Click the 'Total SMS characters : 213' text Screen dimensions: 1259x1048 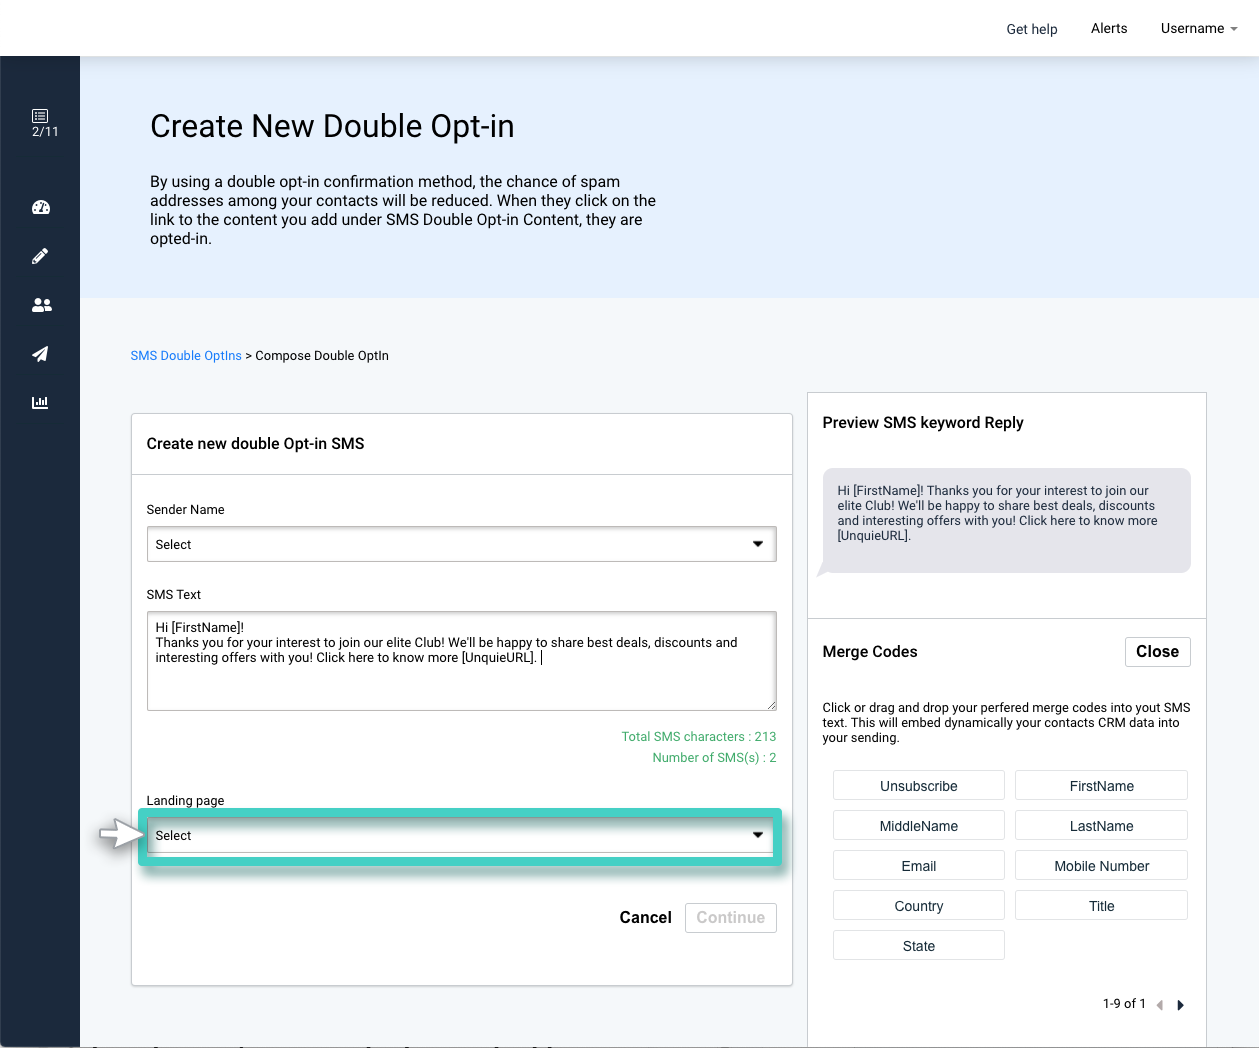tap(699, 737)
